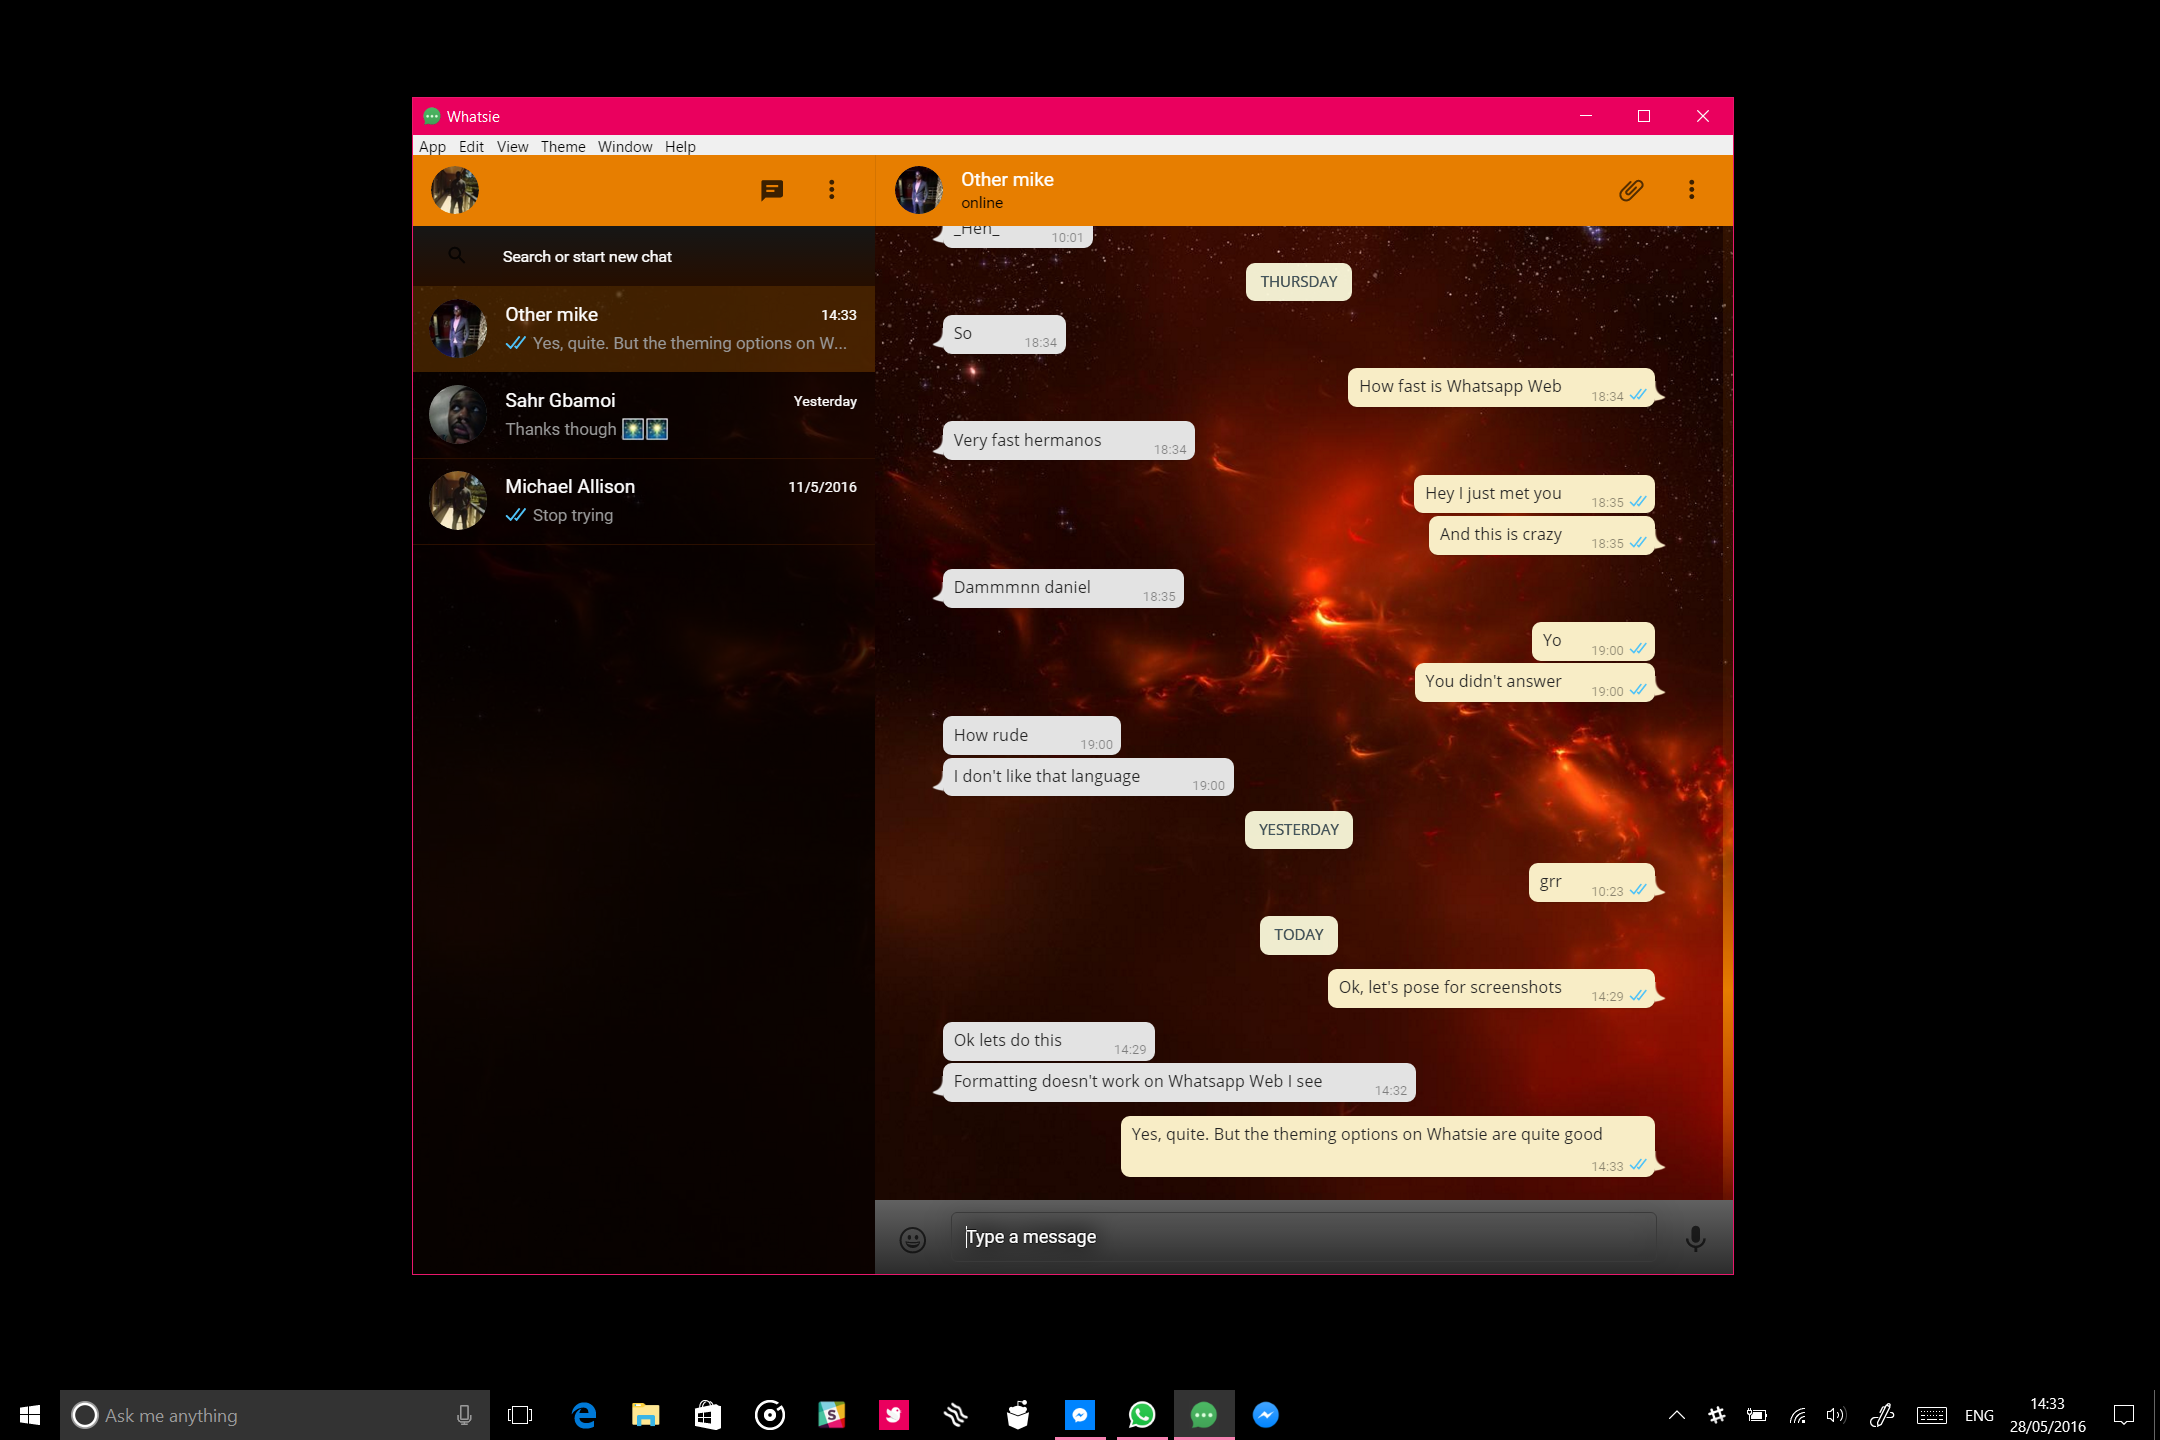Image resolution: width=2160 pixels, height=1440 pixels.
Task: Click the volume speaker tray icon
Action: coord(1836,1415)
